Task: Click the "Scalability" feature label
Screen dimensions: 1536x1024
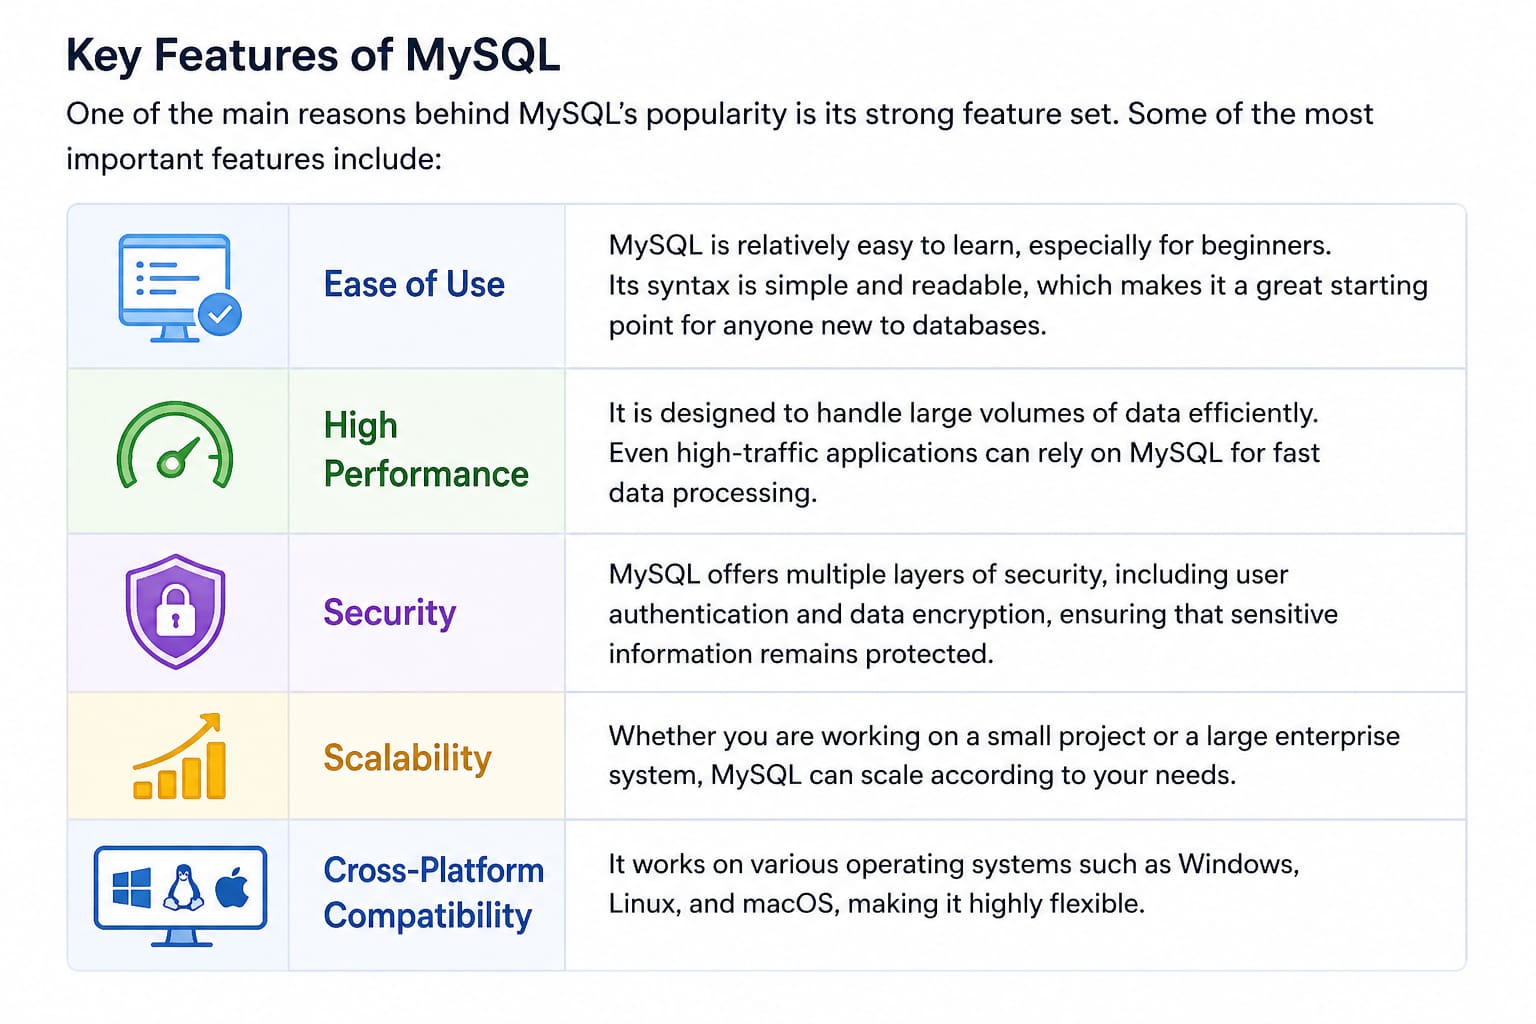Action: (407, 758)
